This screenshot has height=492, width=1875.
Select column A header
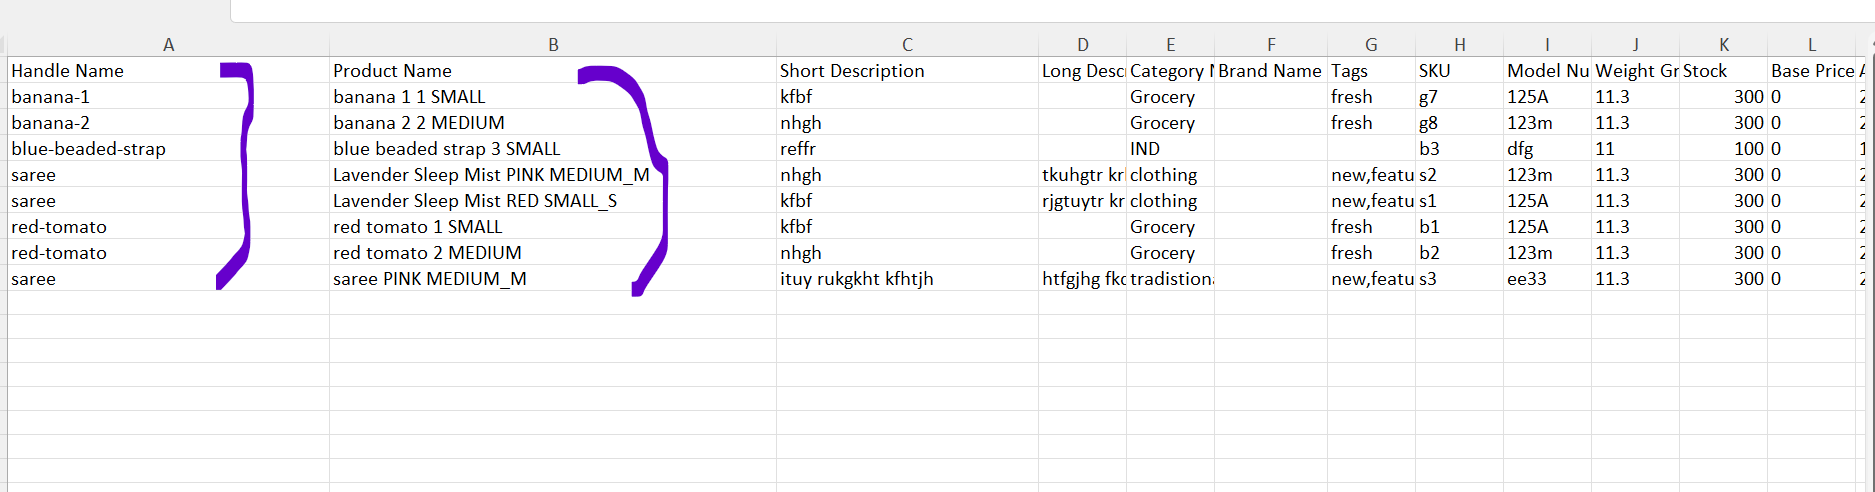[x=168, y=45]
